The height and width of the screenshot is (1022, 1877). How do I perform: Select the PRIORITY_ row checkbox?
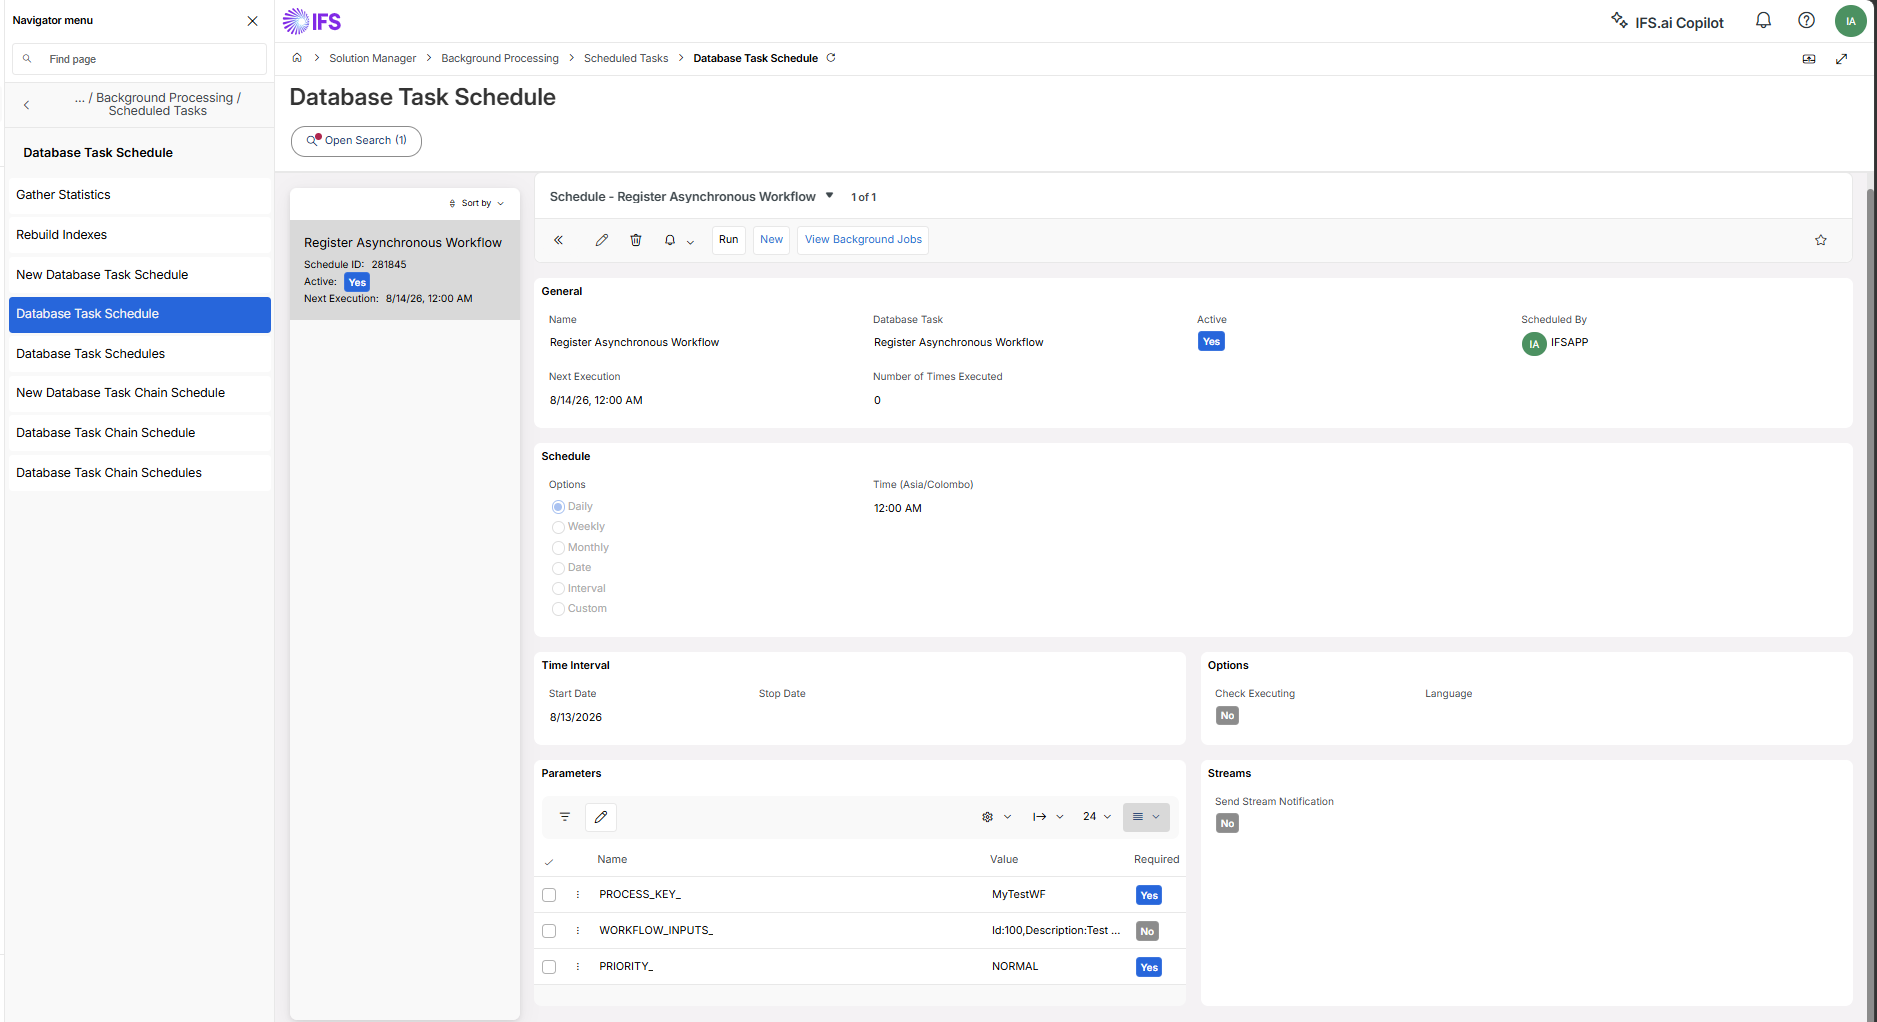coord(549,967)
